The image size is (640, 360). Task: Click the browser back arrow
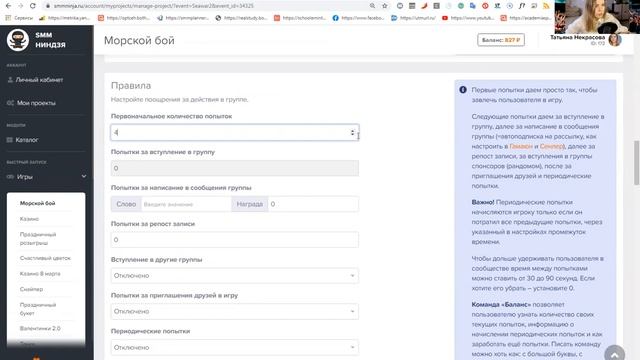pos(8,6)
